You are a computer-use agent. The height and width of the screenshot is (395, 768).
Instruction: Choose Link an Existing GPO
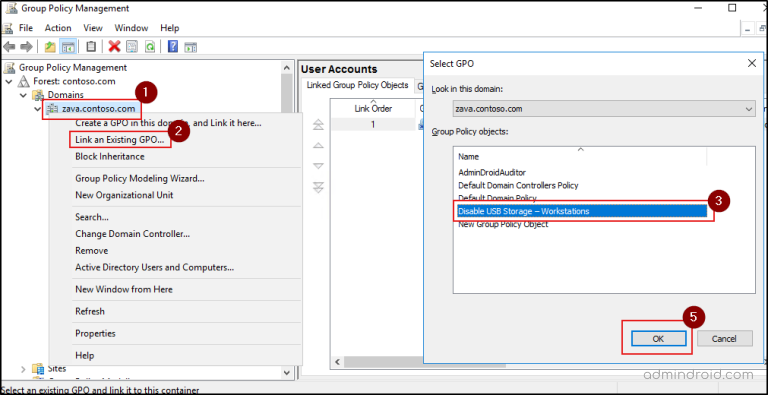[120, 140]
